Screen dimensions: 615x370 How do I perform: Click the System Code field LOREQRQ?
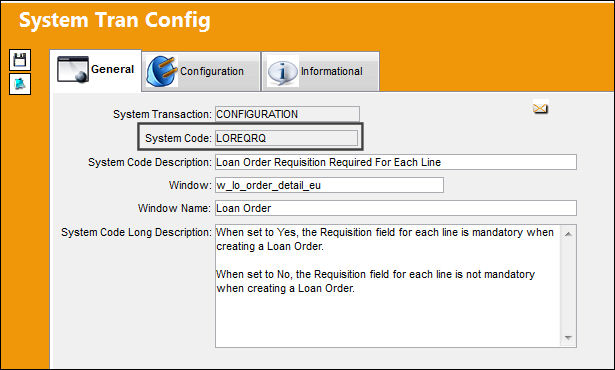click(x=286, y=138)
